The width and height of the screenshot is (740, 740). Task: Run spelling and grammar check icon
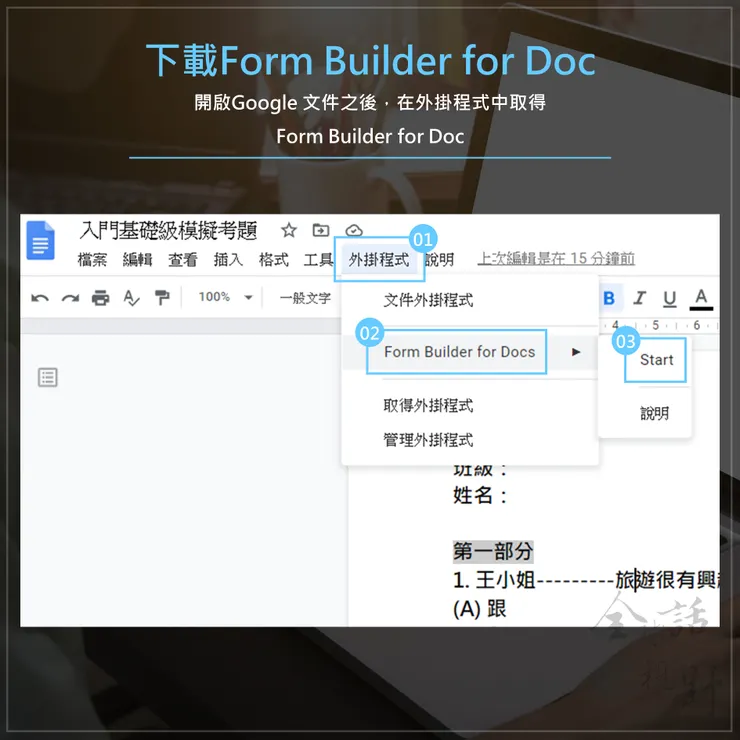pyautogui.click(x=131, y=298)
